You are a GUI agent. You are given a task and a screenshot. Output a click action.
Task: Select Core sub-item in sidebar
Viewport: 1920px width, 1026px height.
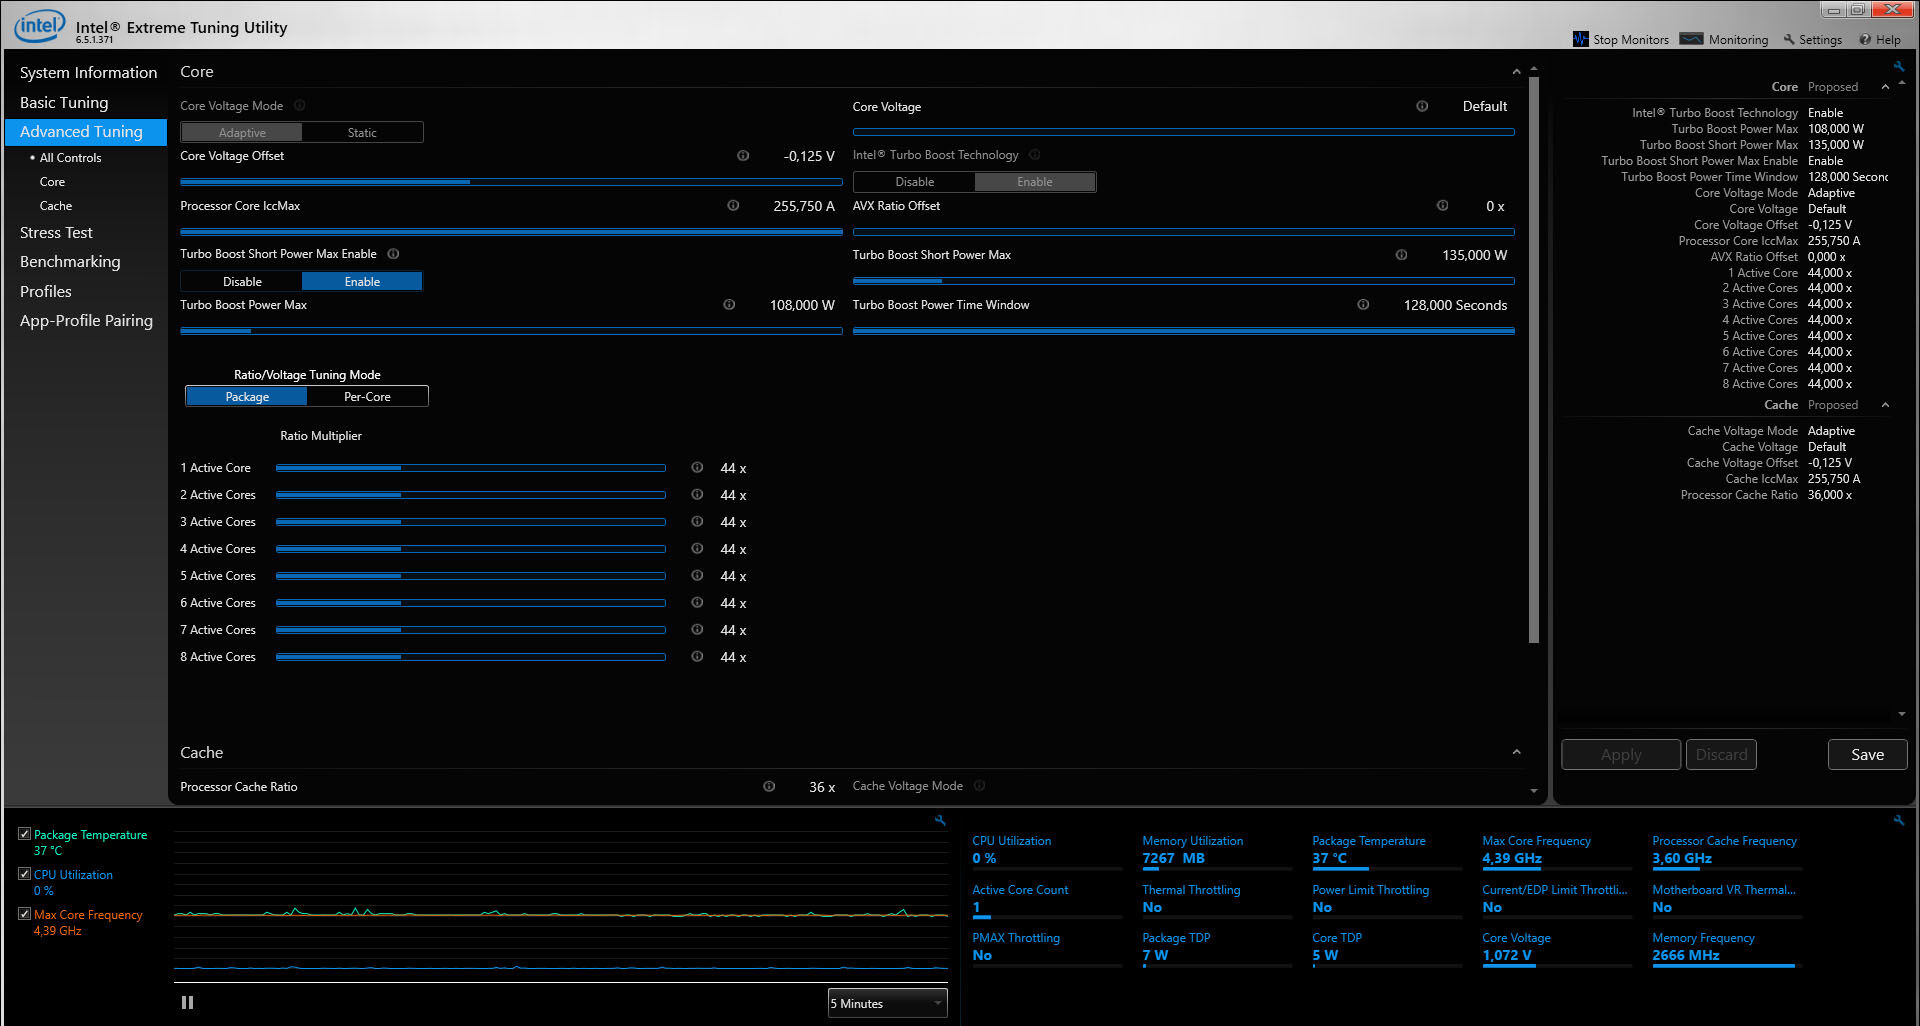click(52, 182)
